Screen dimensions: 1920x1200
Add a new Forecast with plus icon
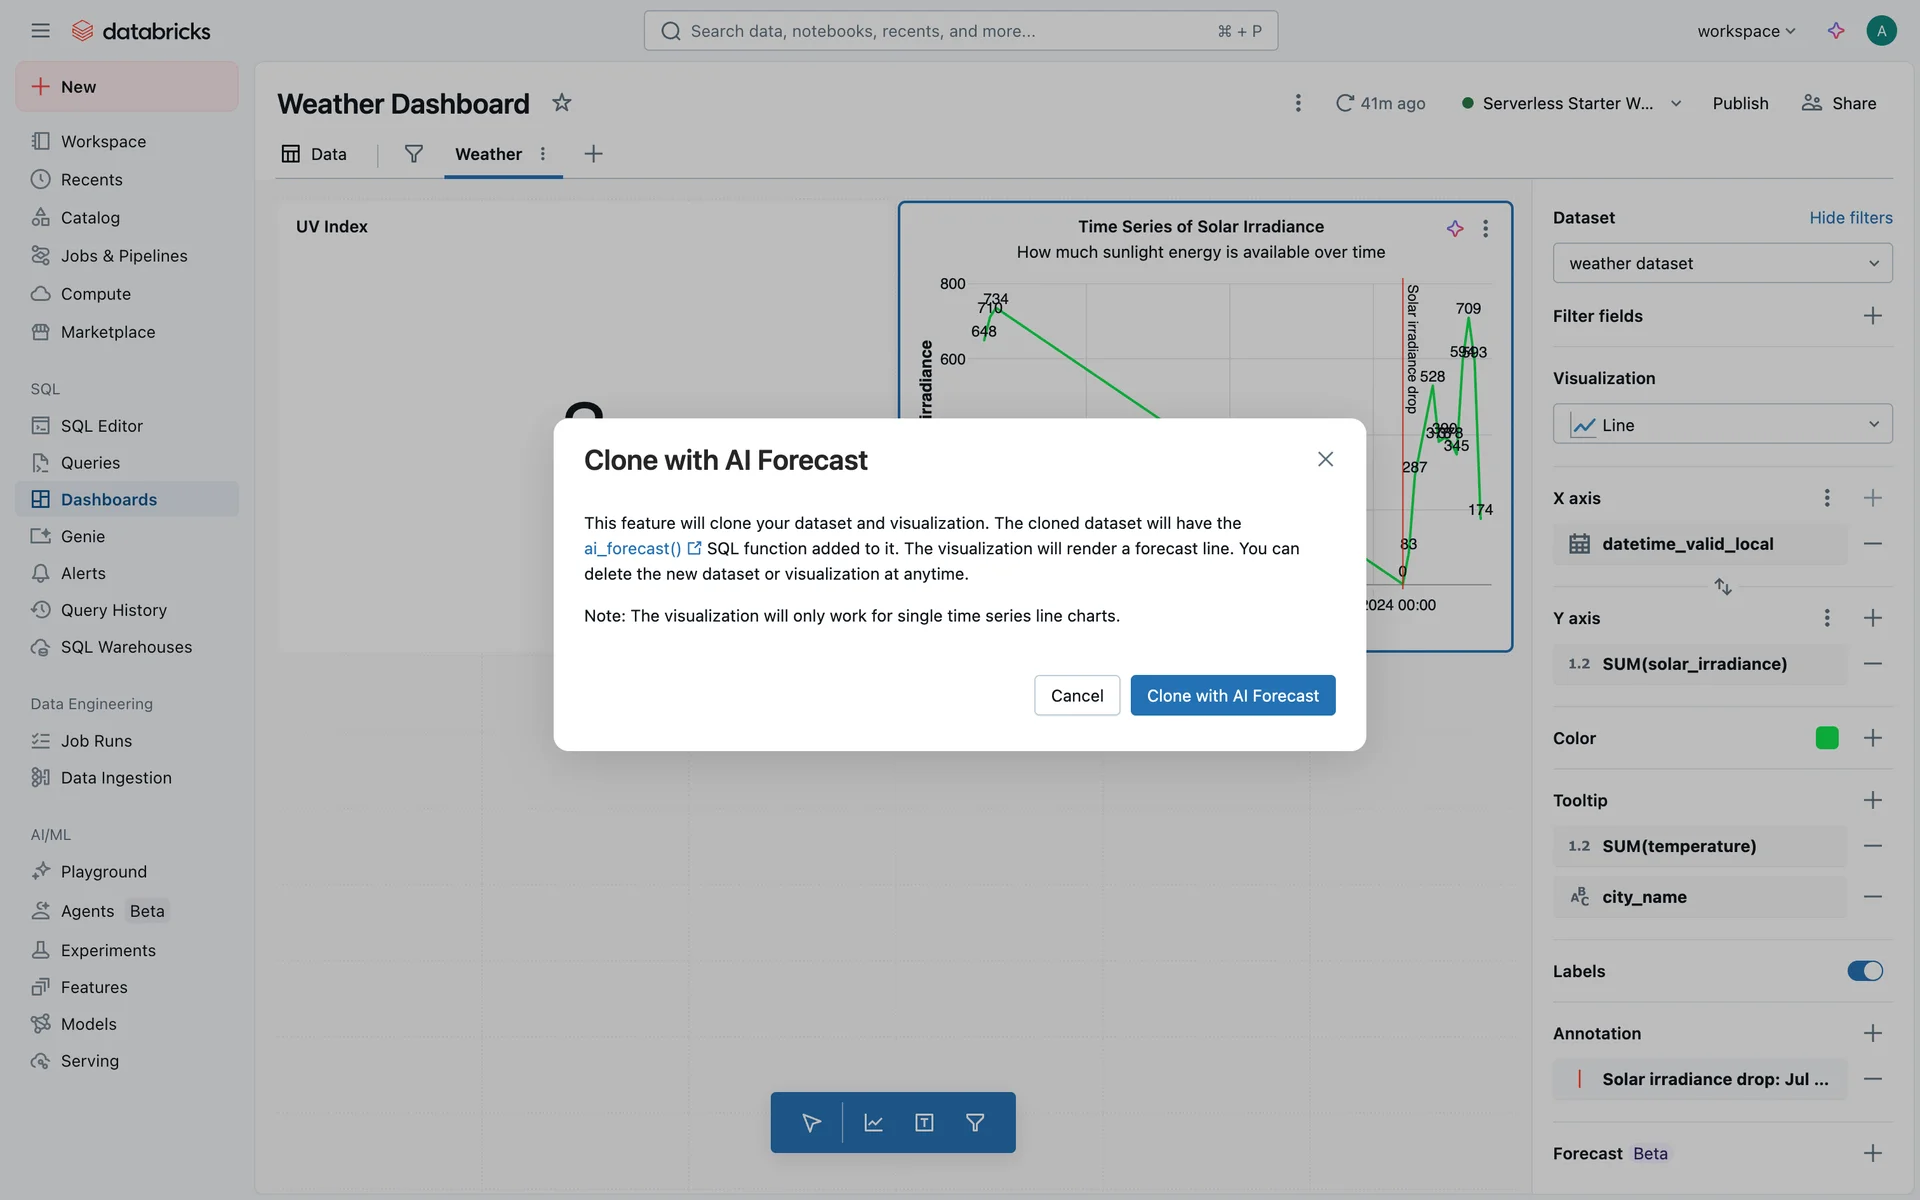(x=1872, y=1153)
